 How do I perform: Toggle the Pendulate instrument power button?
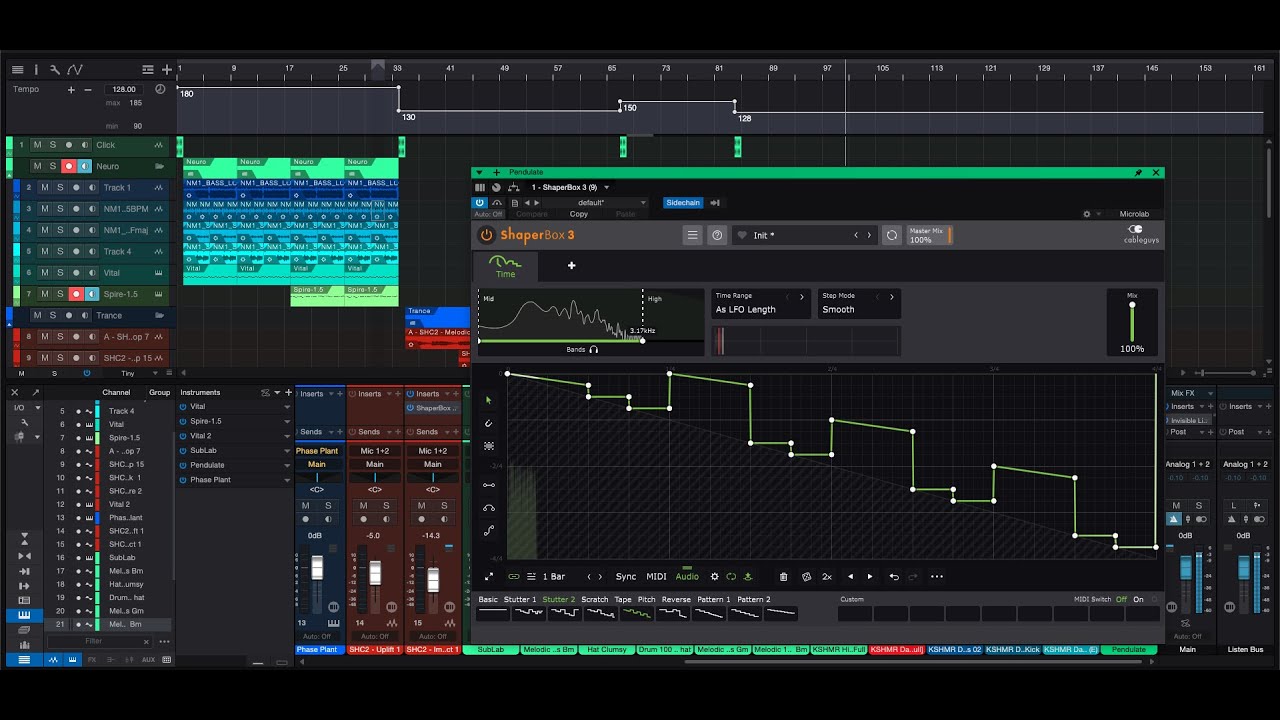pyautogui.click(x=183, y=465)
